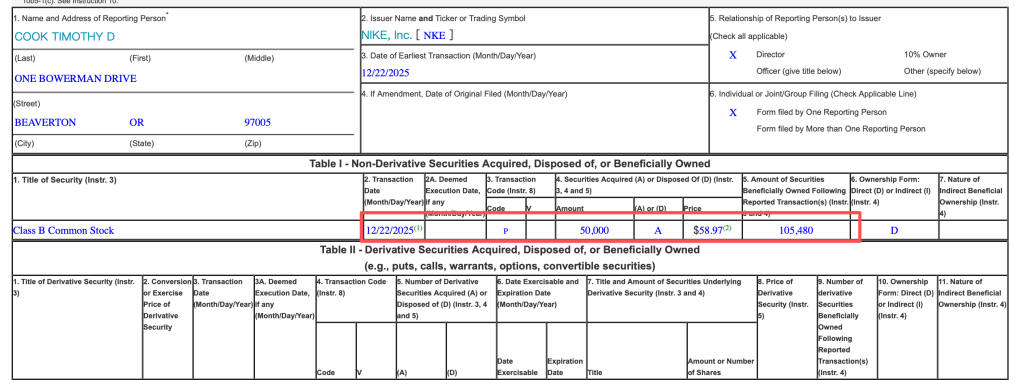The width and height of the screenshot is (1024, 384).
Task: Click the 12/22/2025 earliest transaction date
Action: click(385, 73)
